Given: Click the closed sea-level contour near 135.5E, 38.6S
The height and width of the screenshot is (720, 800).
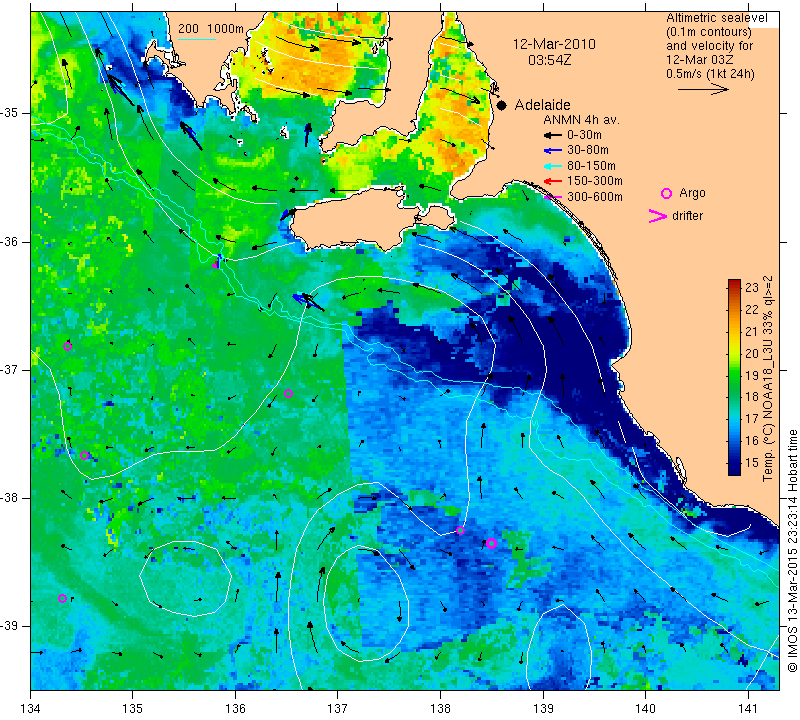Looking at the screenshot, I should pos(186,578).
